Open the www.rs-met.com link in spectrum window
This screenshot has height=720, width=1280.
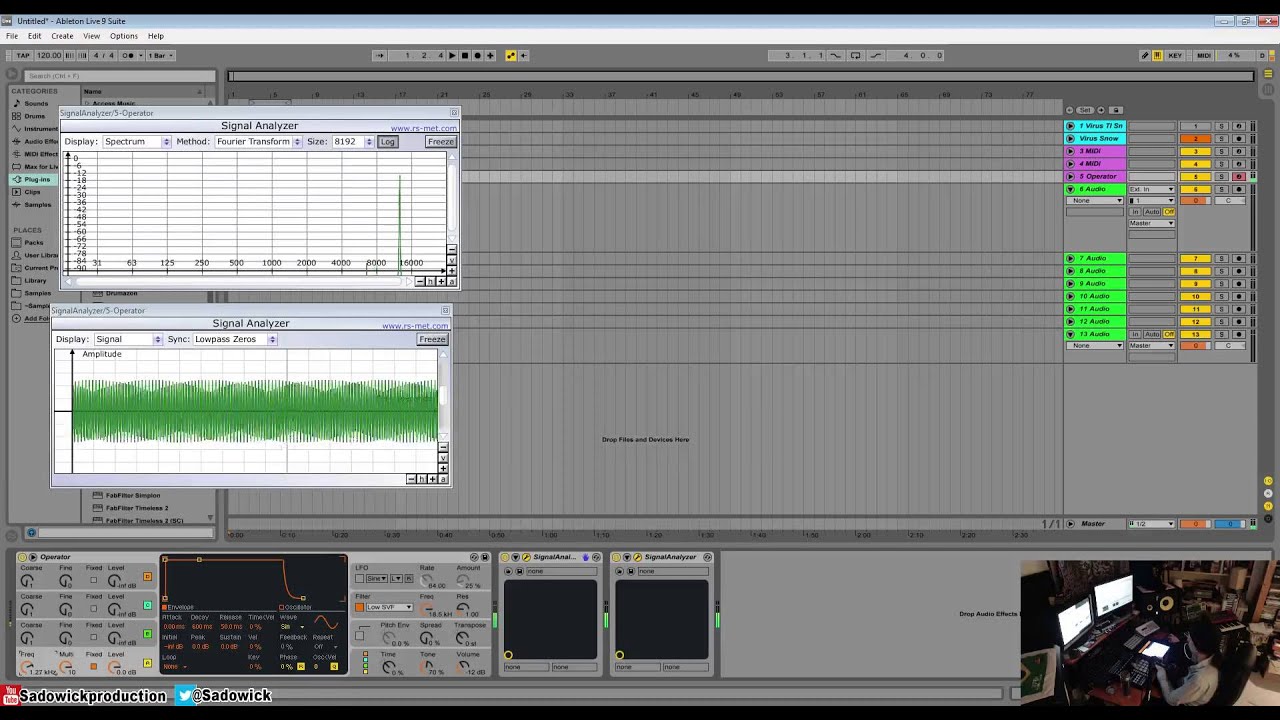[x=423, y=129]
